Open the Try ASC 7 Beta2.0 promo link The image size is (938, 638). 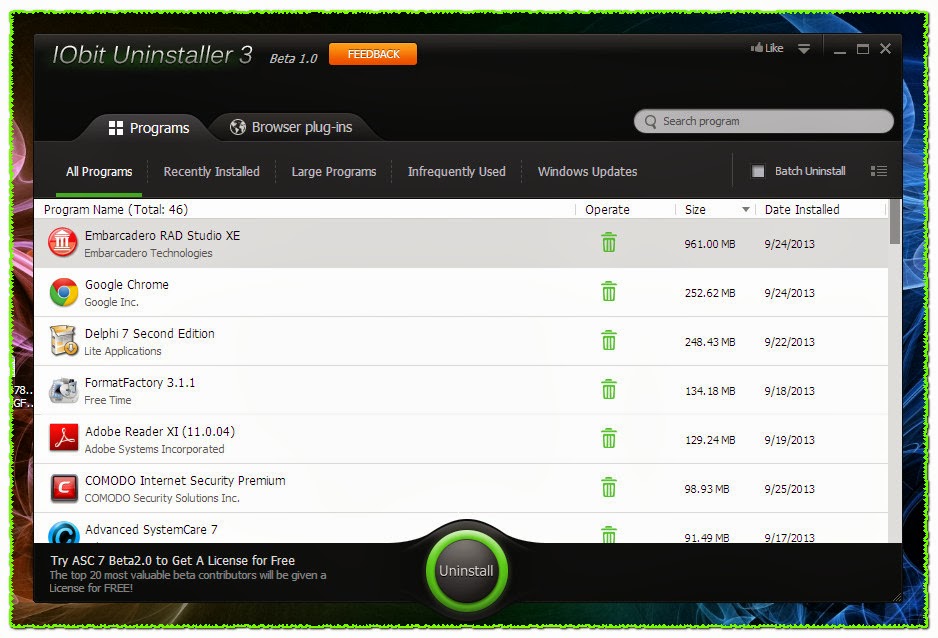coord(172,561)
